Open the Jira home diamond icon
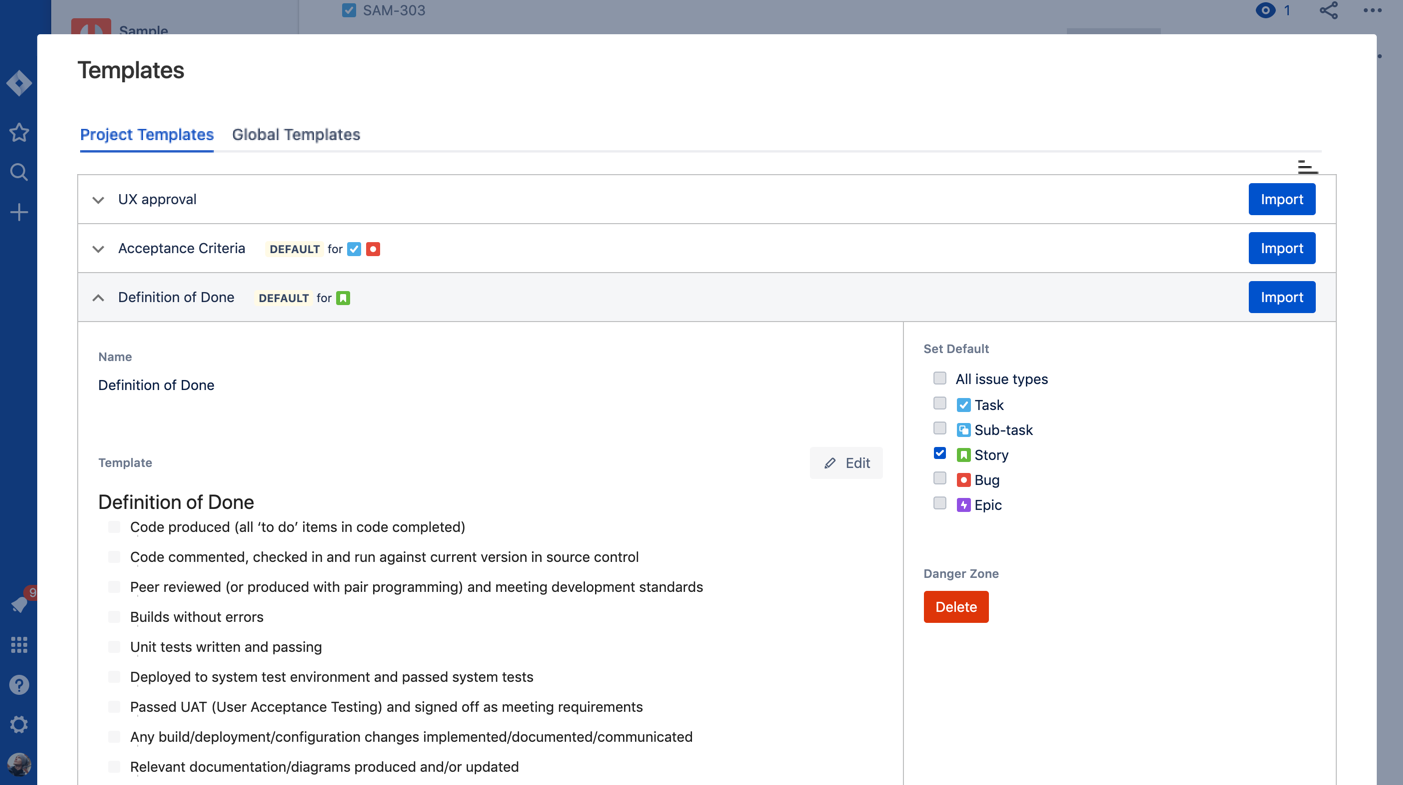 [19, 83]
